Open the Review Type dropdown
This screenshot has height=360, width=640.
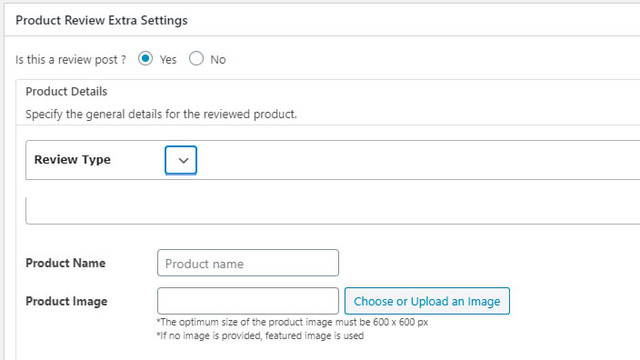(x=181, y=160)
